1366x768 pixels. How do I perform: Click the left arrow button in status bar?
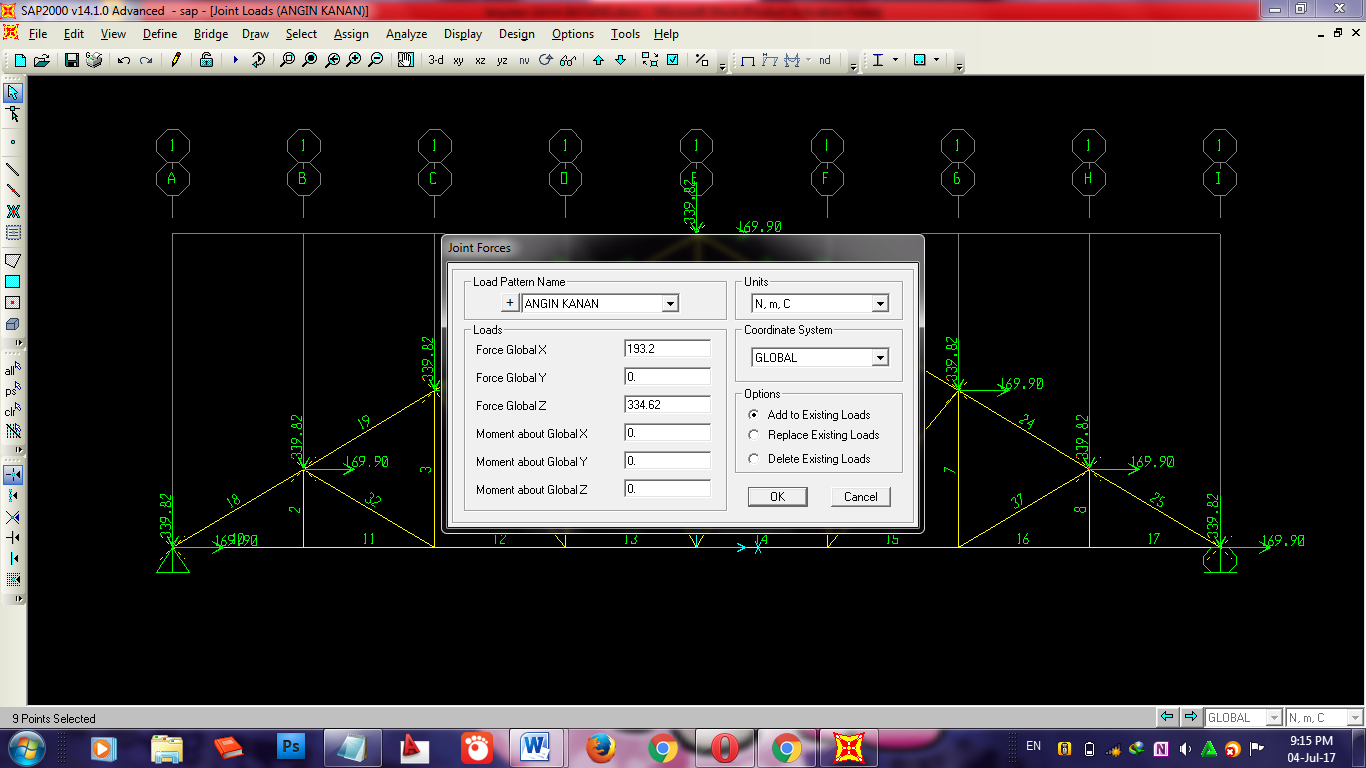pos(1167,717)
